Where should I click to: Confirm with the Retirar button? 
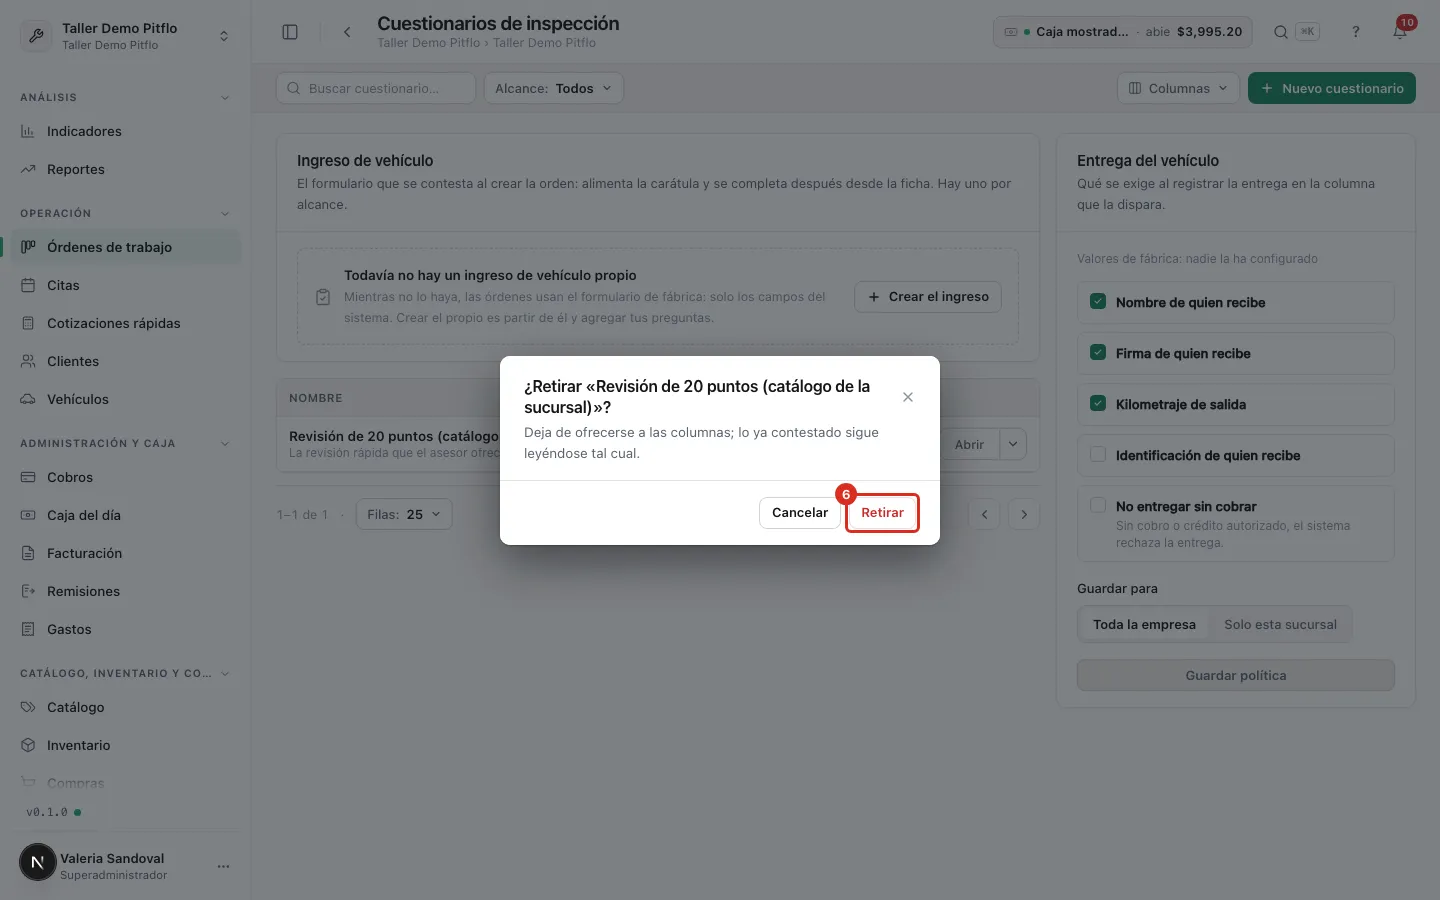[x=882, y=513]
